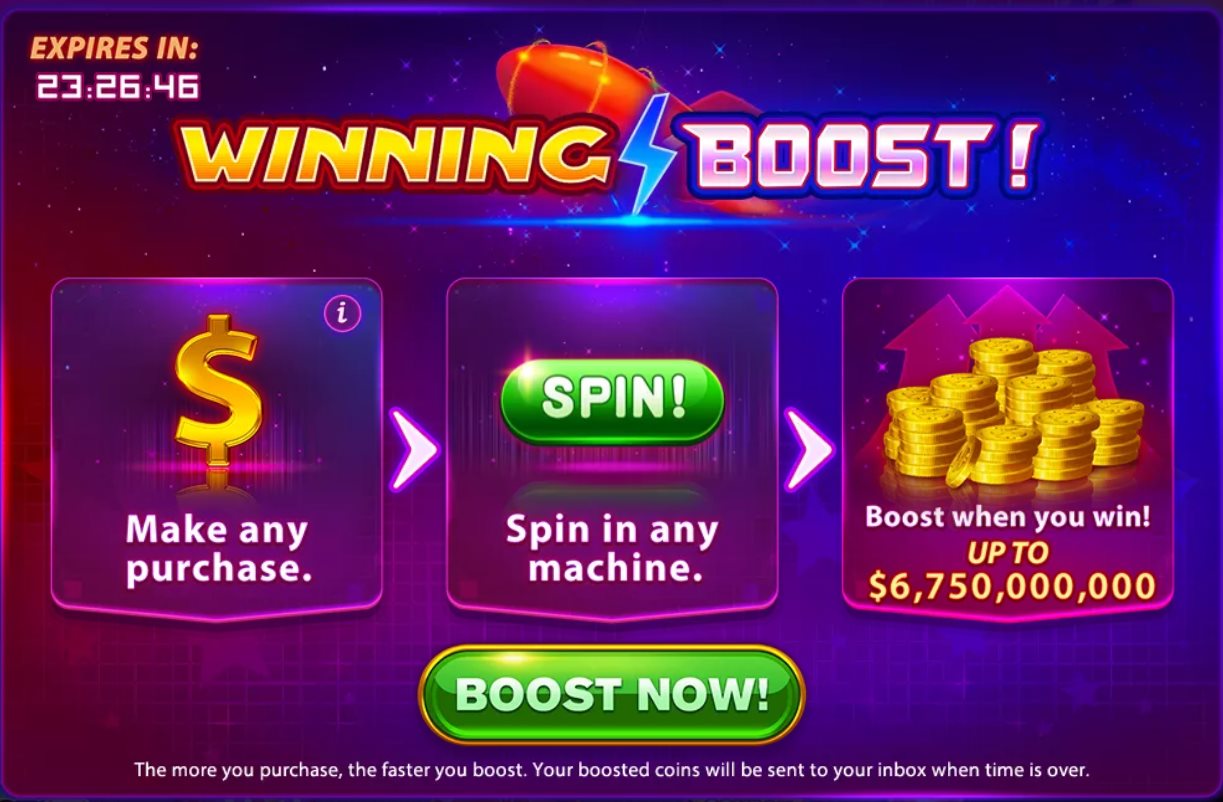Select the Make any purchase card text
This screenshot has width=1223, height=802.
[218, 549]
